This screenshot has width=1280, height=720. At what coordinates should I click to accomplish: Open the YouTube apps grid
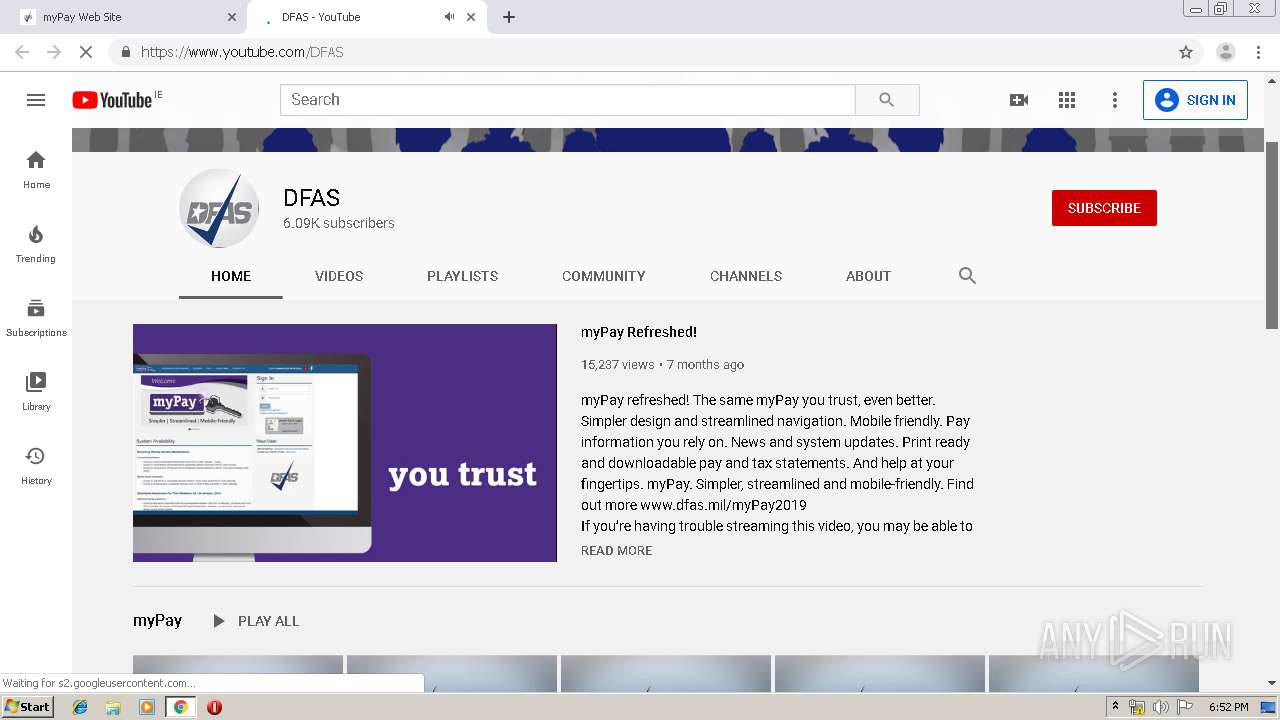pyautogui.click(x=1067, y=100)
